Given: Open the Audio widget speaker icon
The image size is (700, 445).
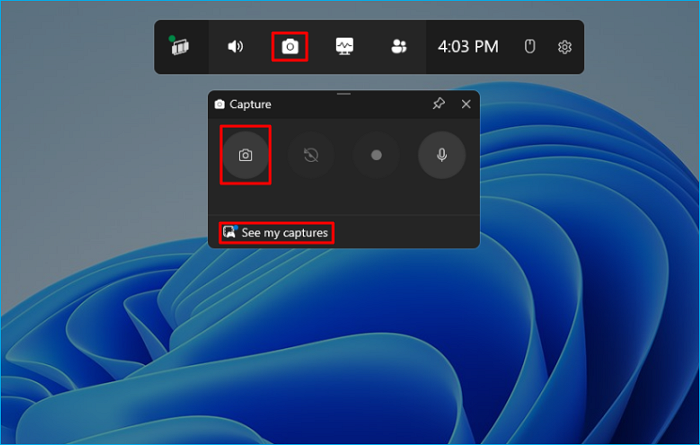Looking at the screenshot, I should coord(235,47).
